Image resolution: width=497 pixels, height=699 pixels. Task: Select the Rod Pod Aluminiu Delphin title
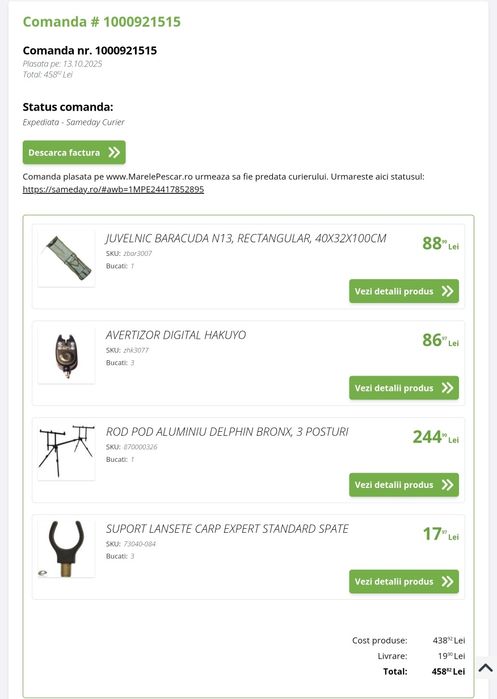click(227, 432)
